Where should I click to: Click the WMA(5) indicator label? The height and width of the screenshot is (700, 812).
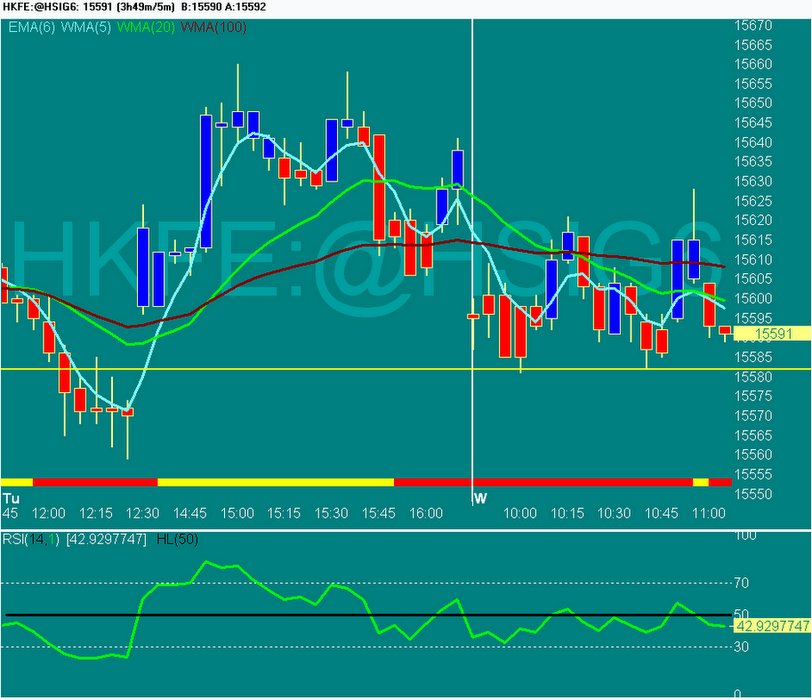[86, 27]
